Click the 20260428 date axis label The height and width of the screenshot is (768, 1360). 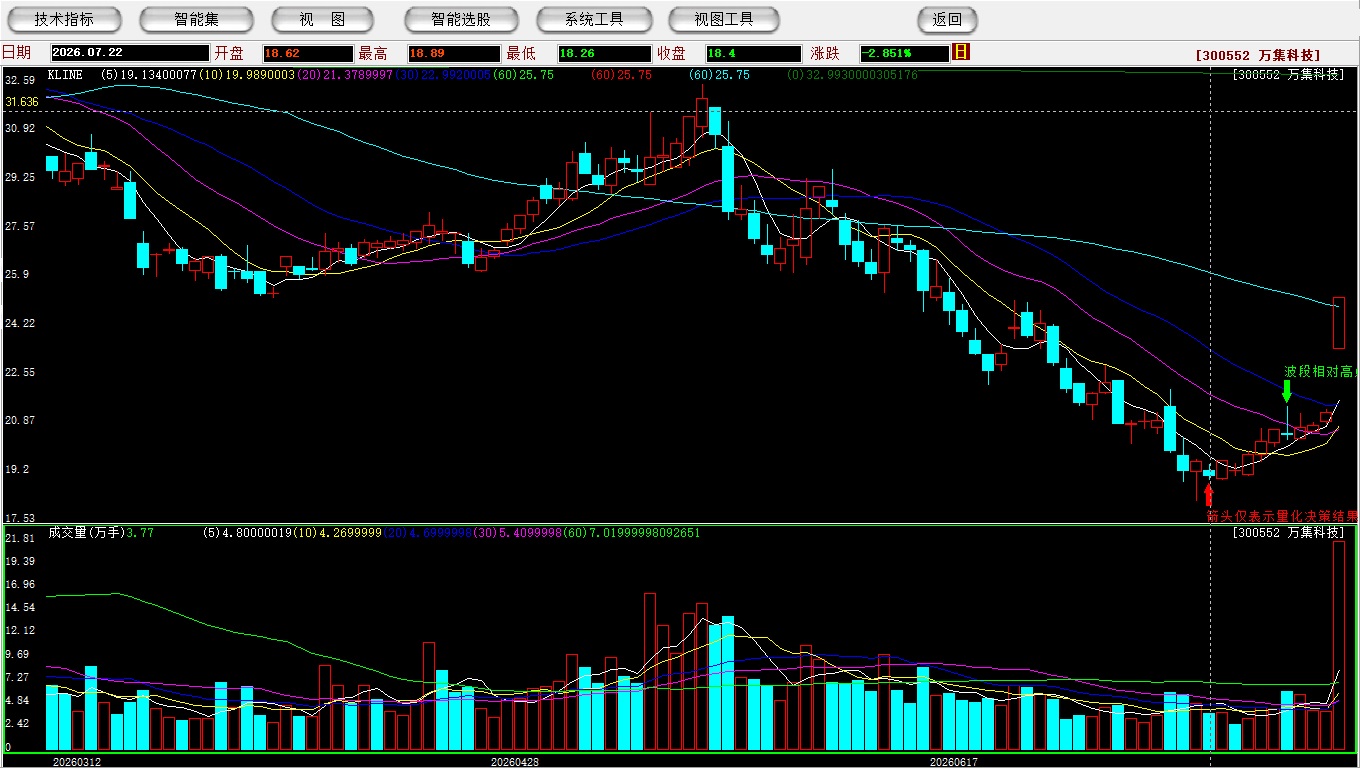click(515, 761)
